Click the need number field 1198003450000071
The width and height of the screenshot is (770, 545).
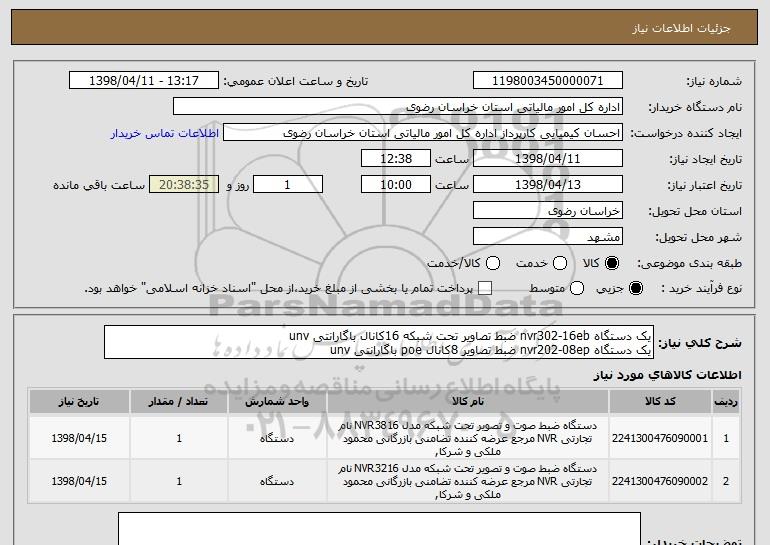(548, 81)
